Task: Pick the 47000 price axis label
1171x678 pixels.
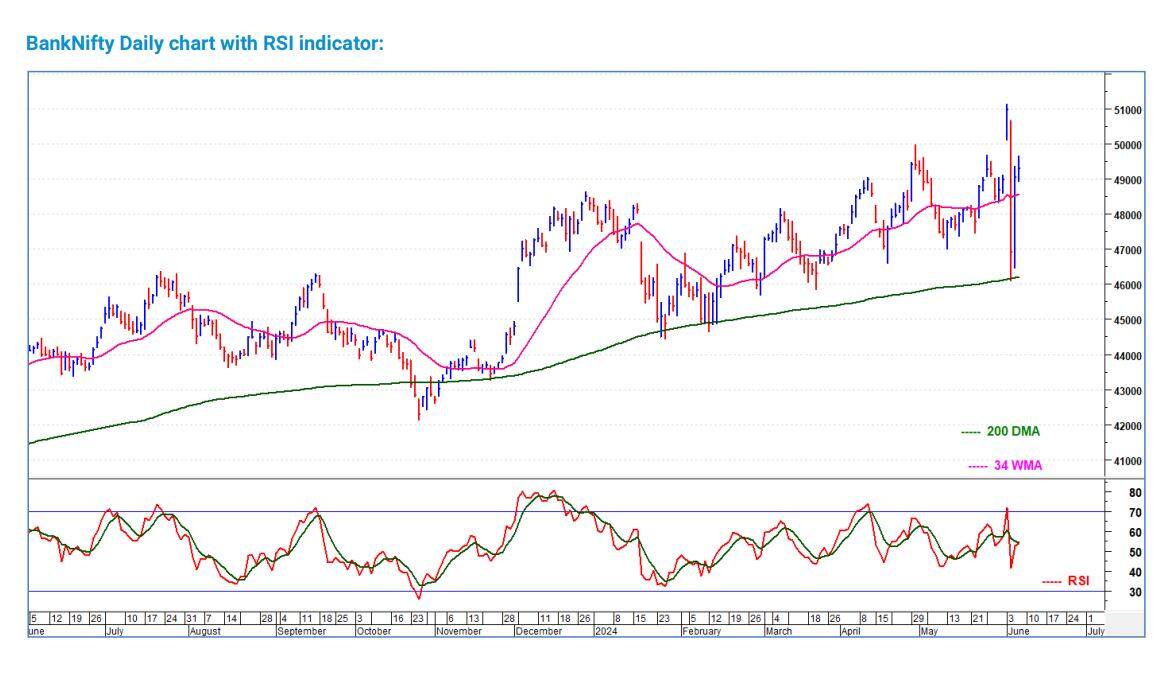Action: [1127, 251]
